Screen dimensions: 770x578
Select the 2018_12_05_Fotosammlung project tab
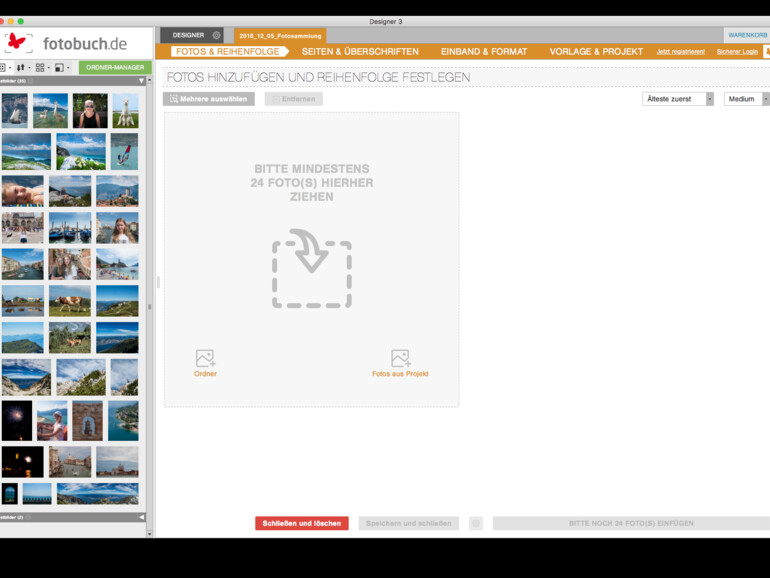[280, 36]
